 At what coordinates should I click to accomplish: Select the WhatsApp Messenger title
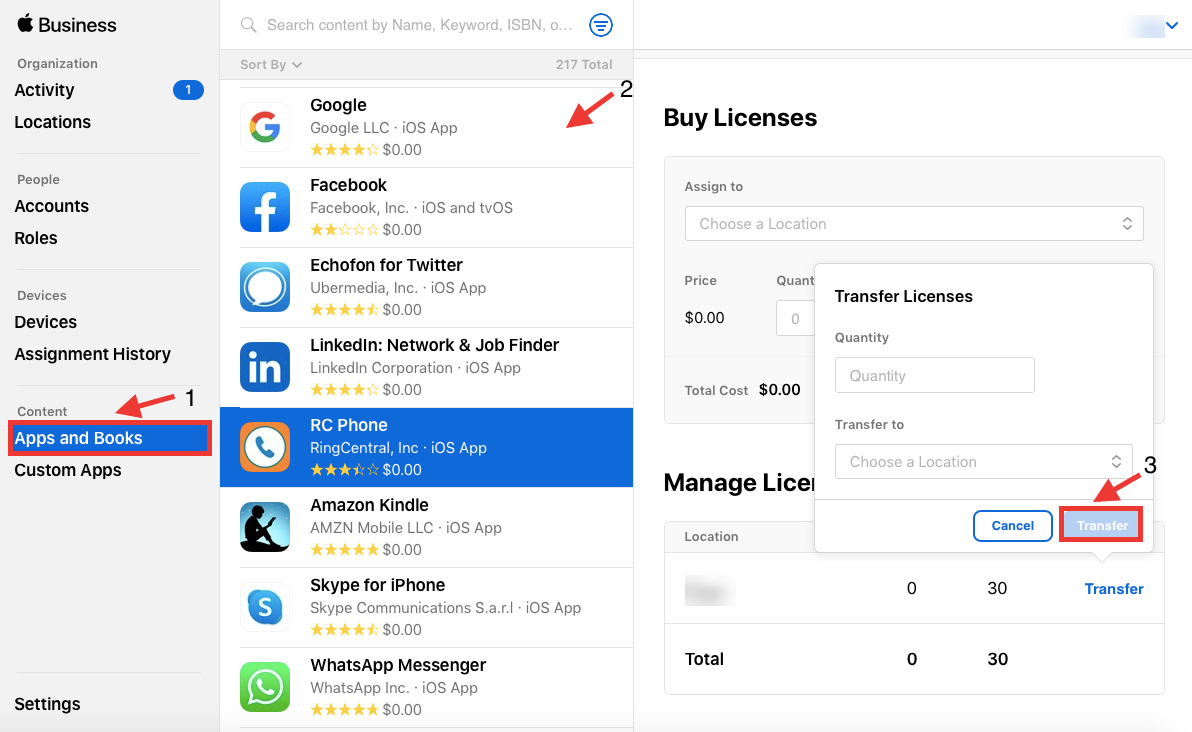pyautogui.click(x=398, y=665)
